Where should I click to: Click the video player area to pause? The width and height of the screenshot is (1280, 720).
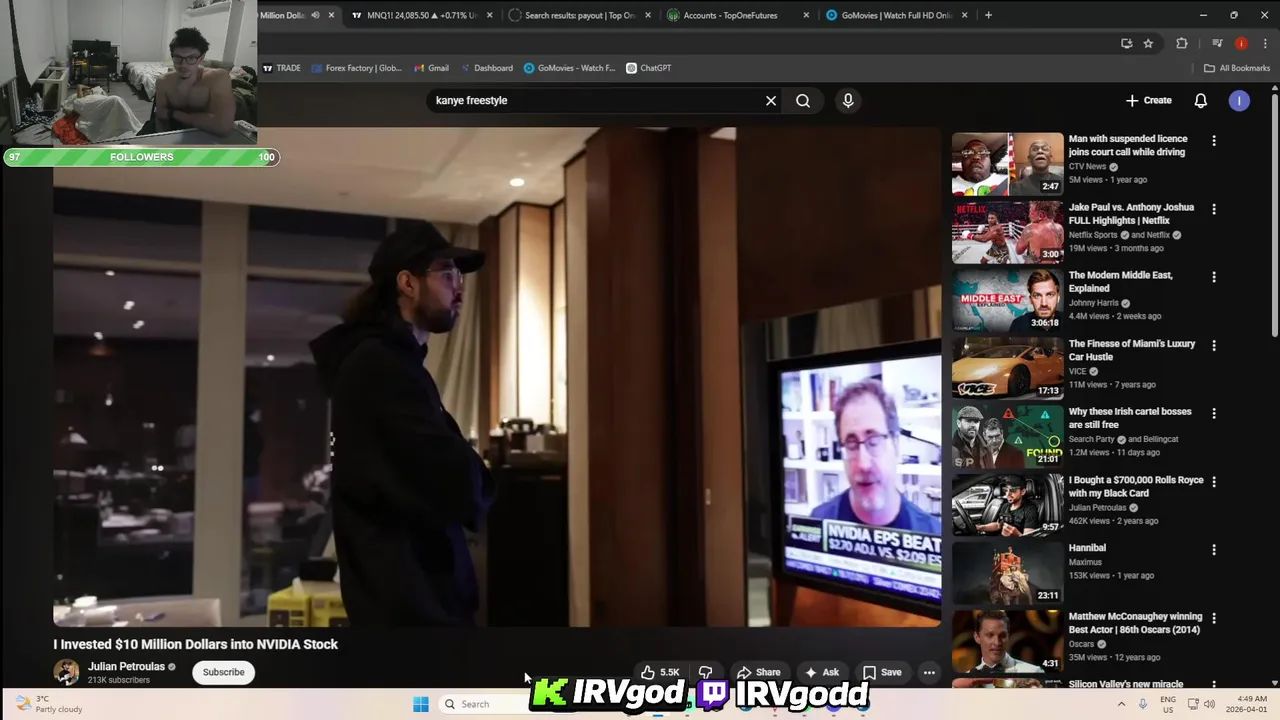tap(497, 377)
